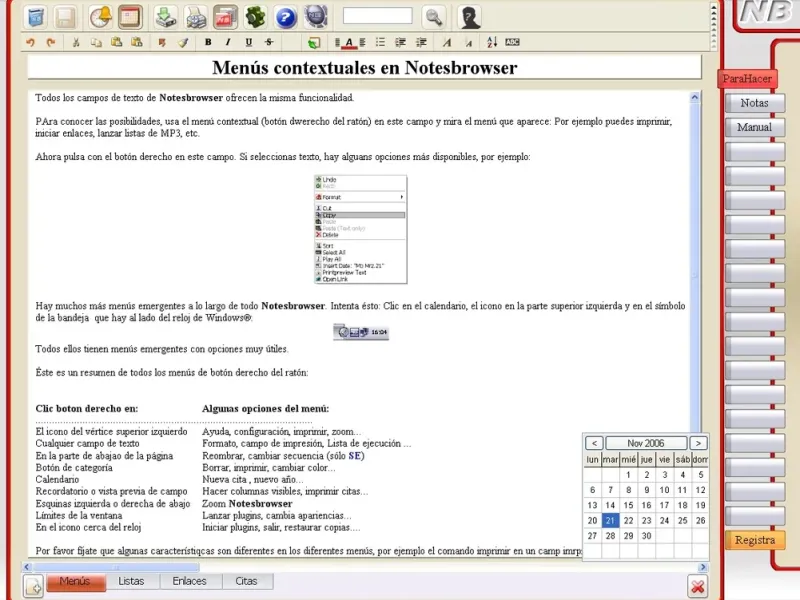Select date 15 in the calendar
The width and height of the screenshot is (800, 600).
point(629,505)
